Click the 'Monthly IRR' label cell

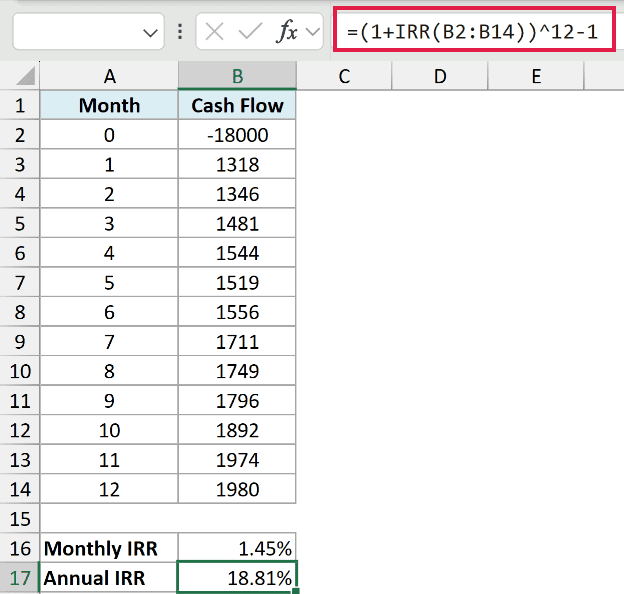(109, 548)
